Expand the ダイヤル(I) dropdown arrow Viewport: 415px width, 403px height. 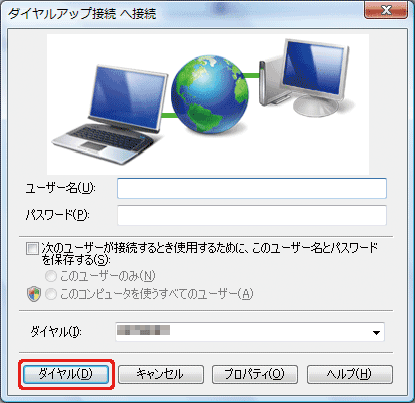pos(376,332)
